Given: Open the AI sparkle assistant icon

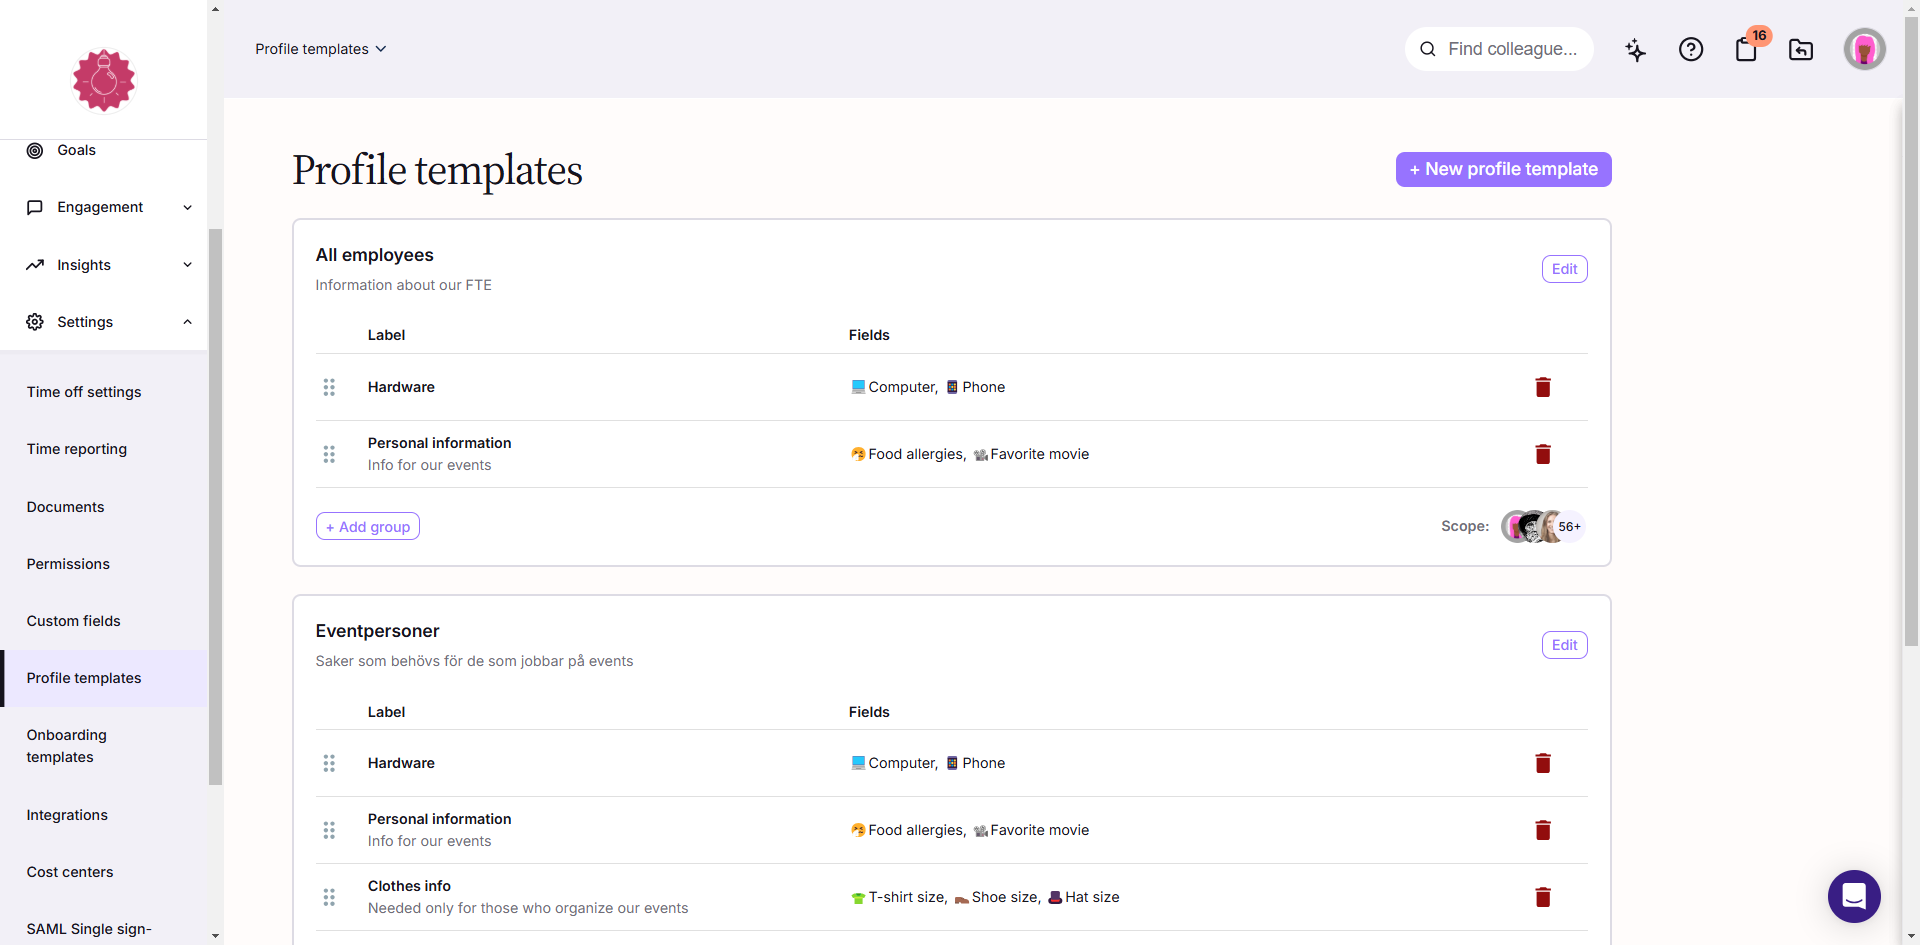Looking at the screenshot, I should [x=1635, y=50].
